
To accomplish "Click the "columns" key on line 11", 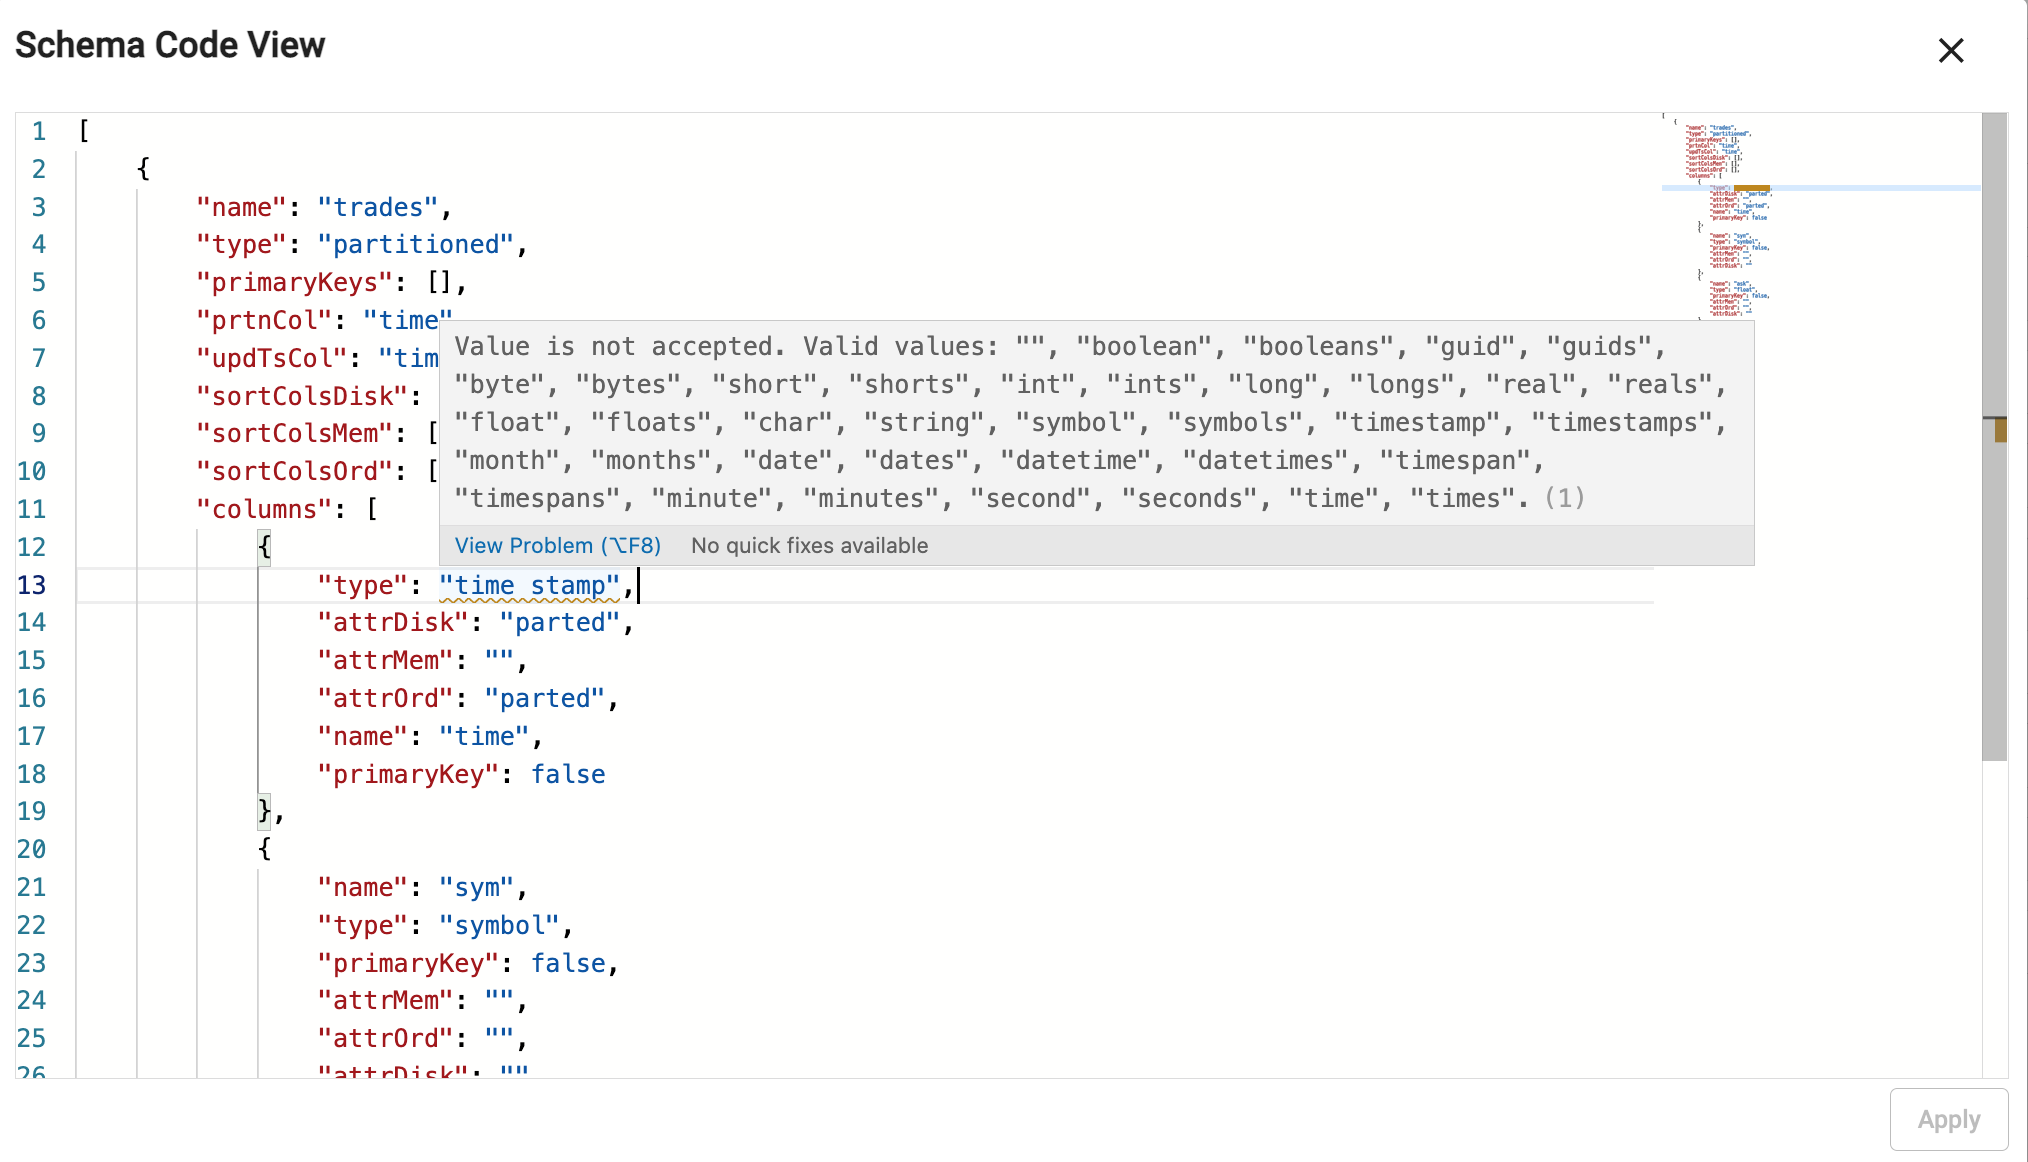I will (x=262, y=509).
